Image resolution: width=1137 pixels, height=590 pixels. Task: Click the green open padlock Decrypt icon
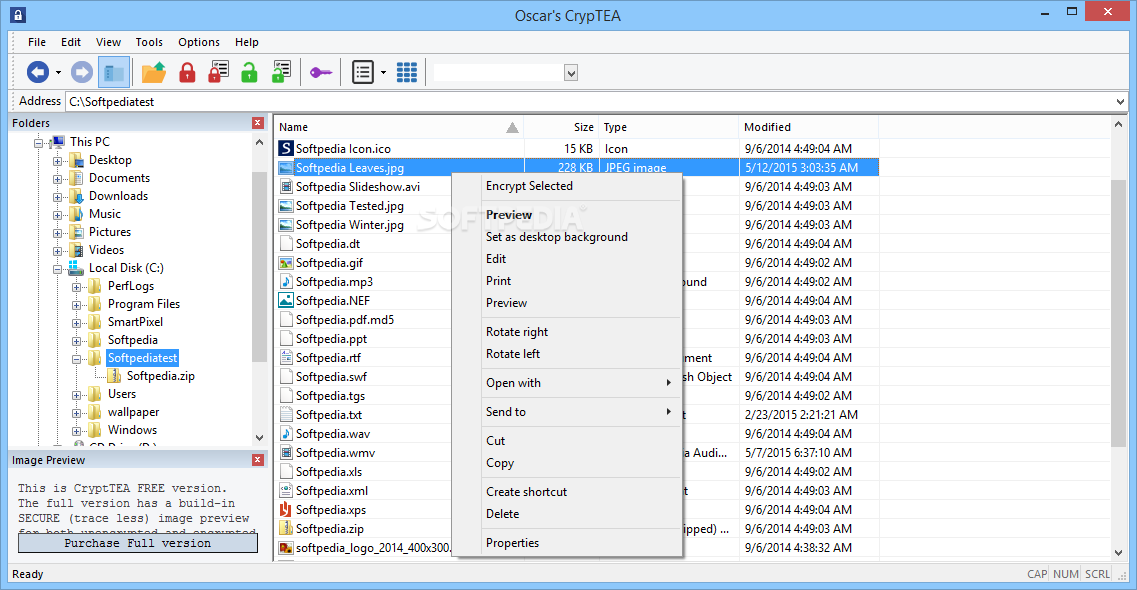[249, 72]
